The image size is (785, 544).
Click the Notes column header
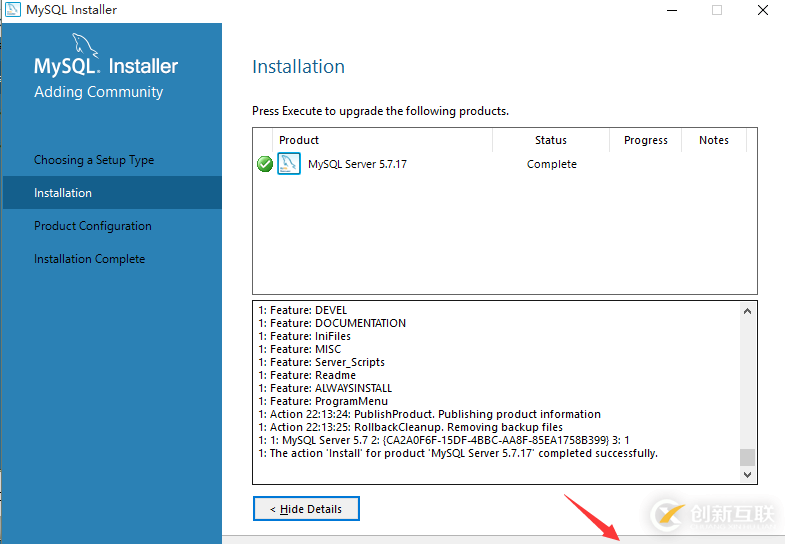(x=714, y=140)
